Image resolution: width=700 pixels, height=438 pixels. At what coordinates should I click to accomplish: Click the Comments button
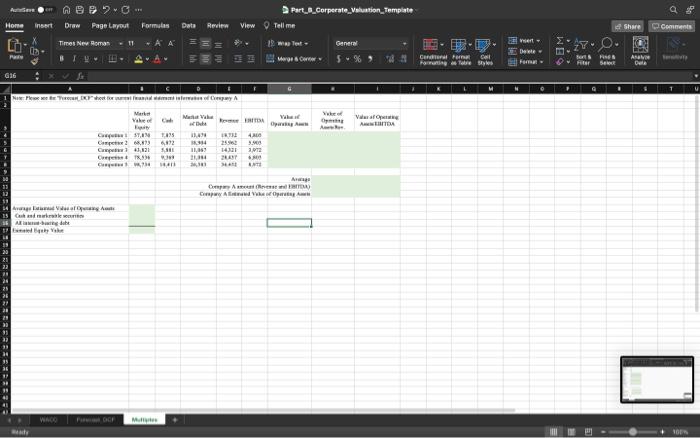[669, 26]
